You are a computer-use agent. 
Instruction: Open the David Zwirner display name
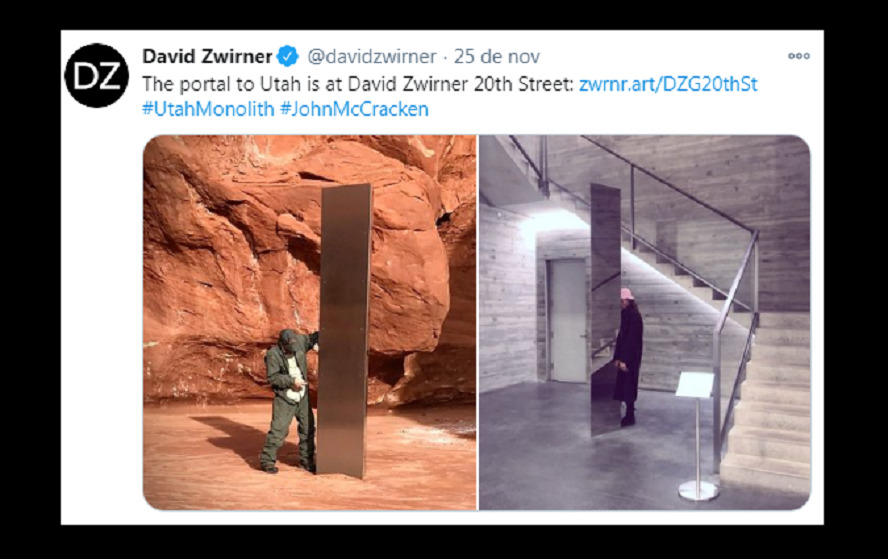tap(207, 56)
